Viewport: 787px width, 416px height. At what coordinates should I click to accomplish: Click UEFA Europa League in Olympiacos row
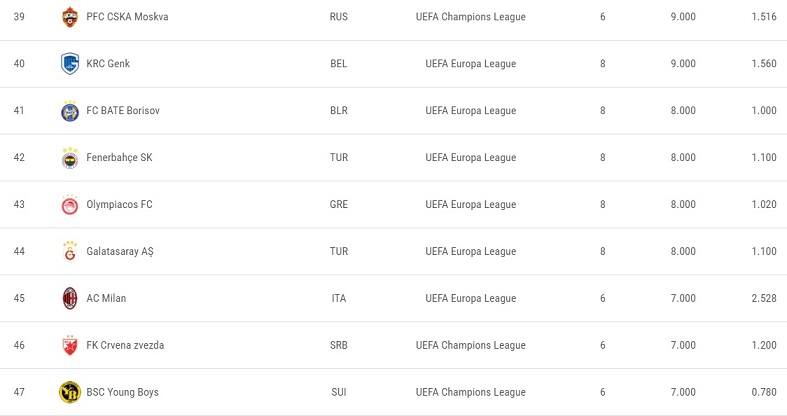[x=470, y=204]
